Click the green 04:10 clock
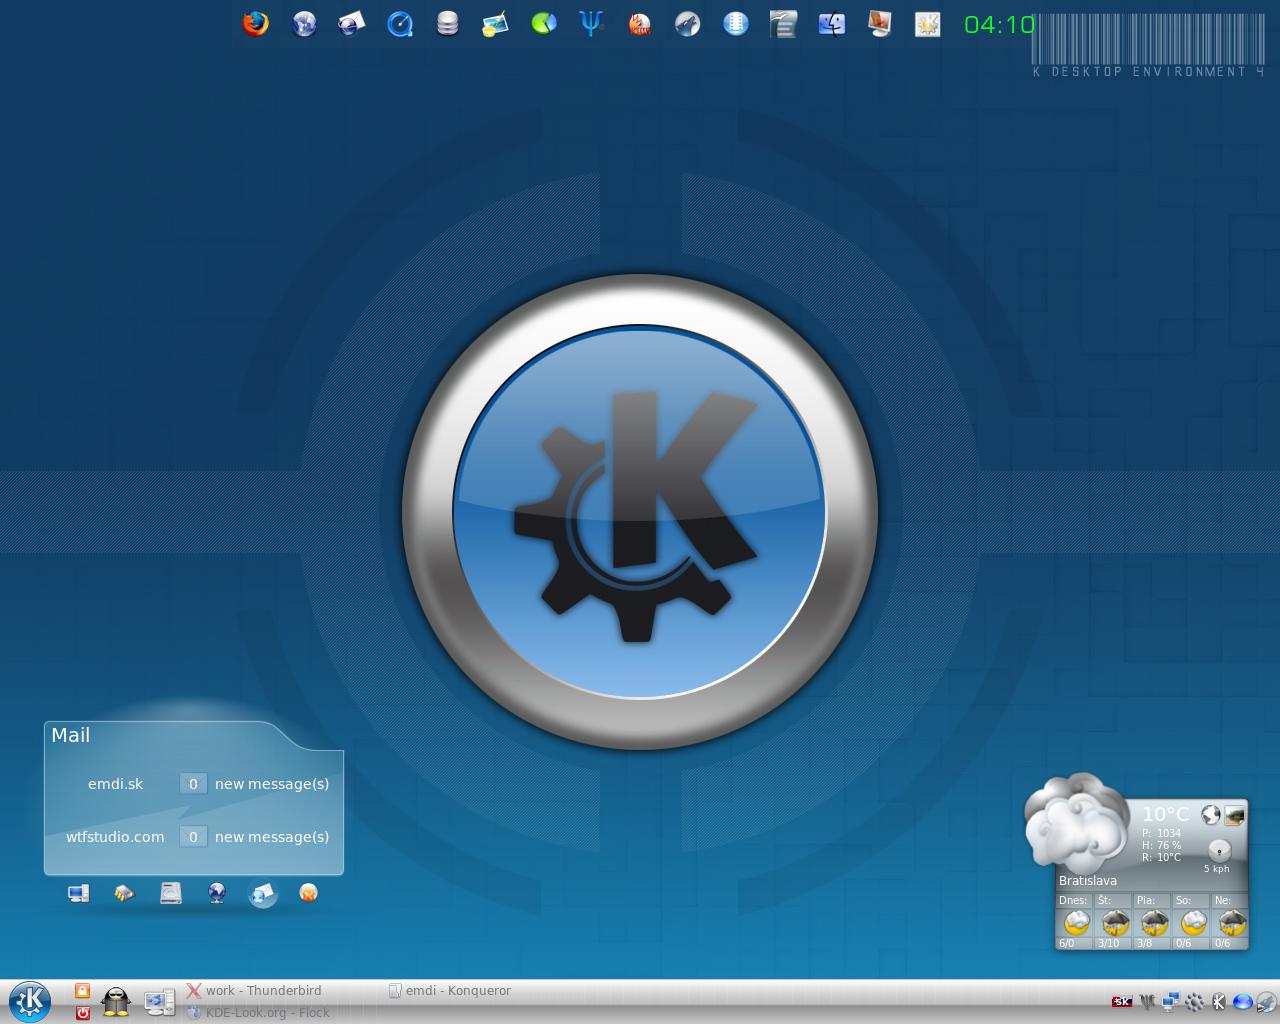The image size is (1280, 1024). 999,24
